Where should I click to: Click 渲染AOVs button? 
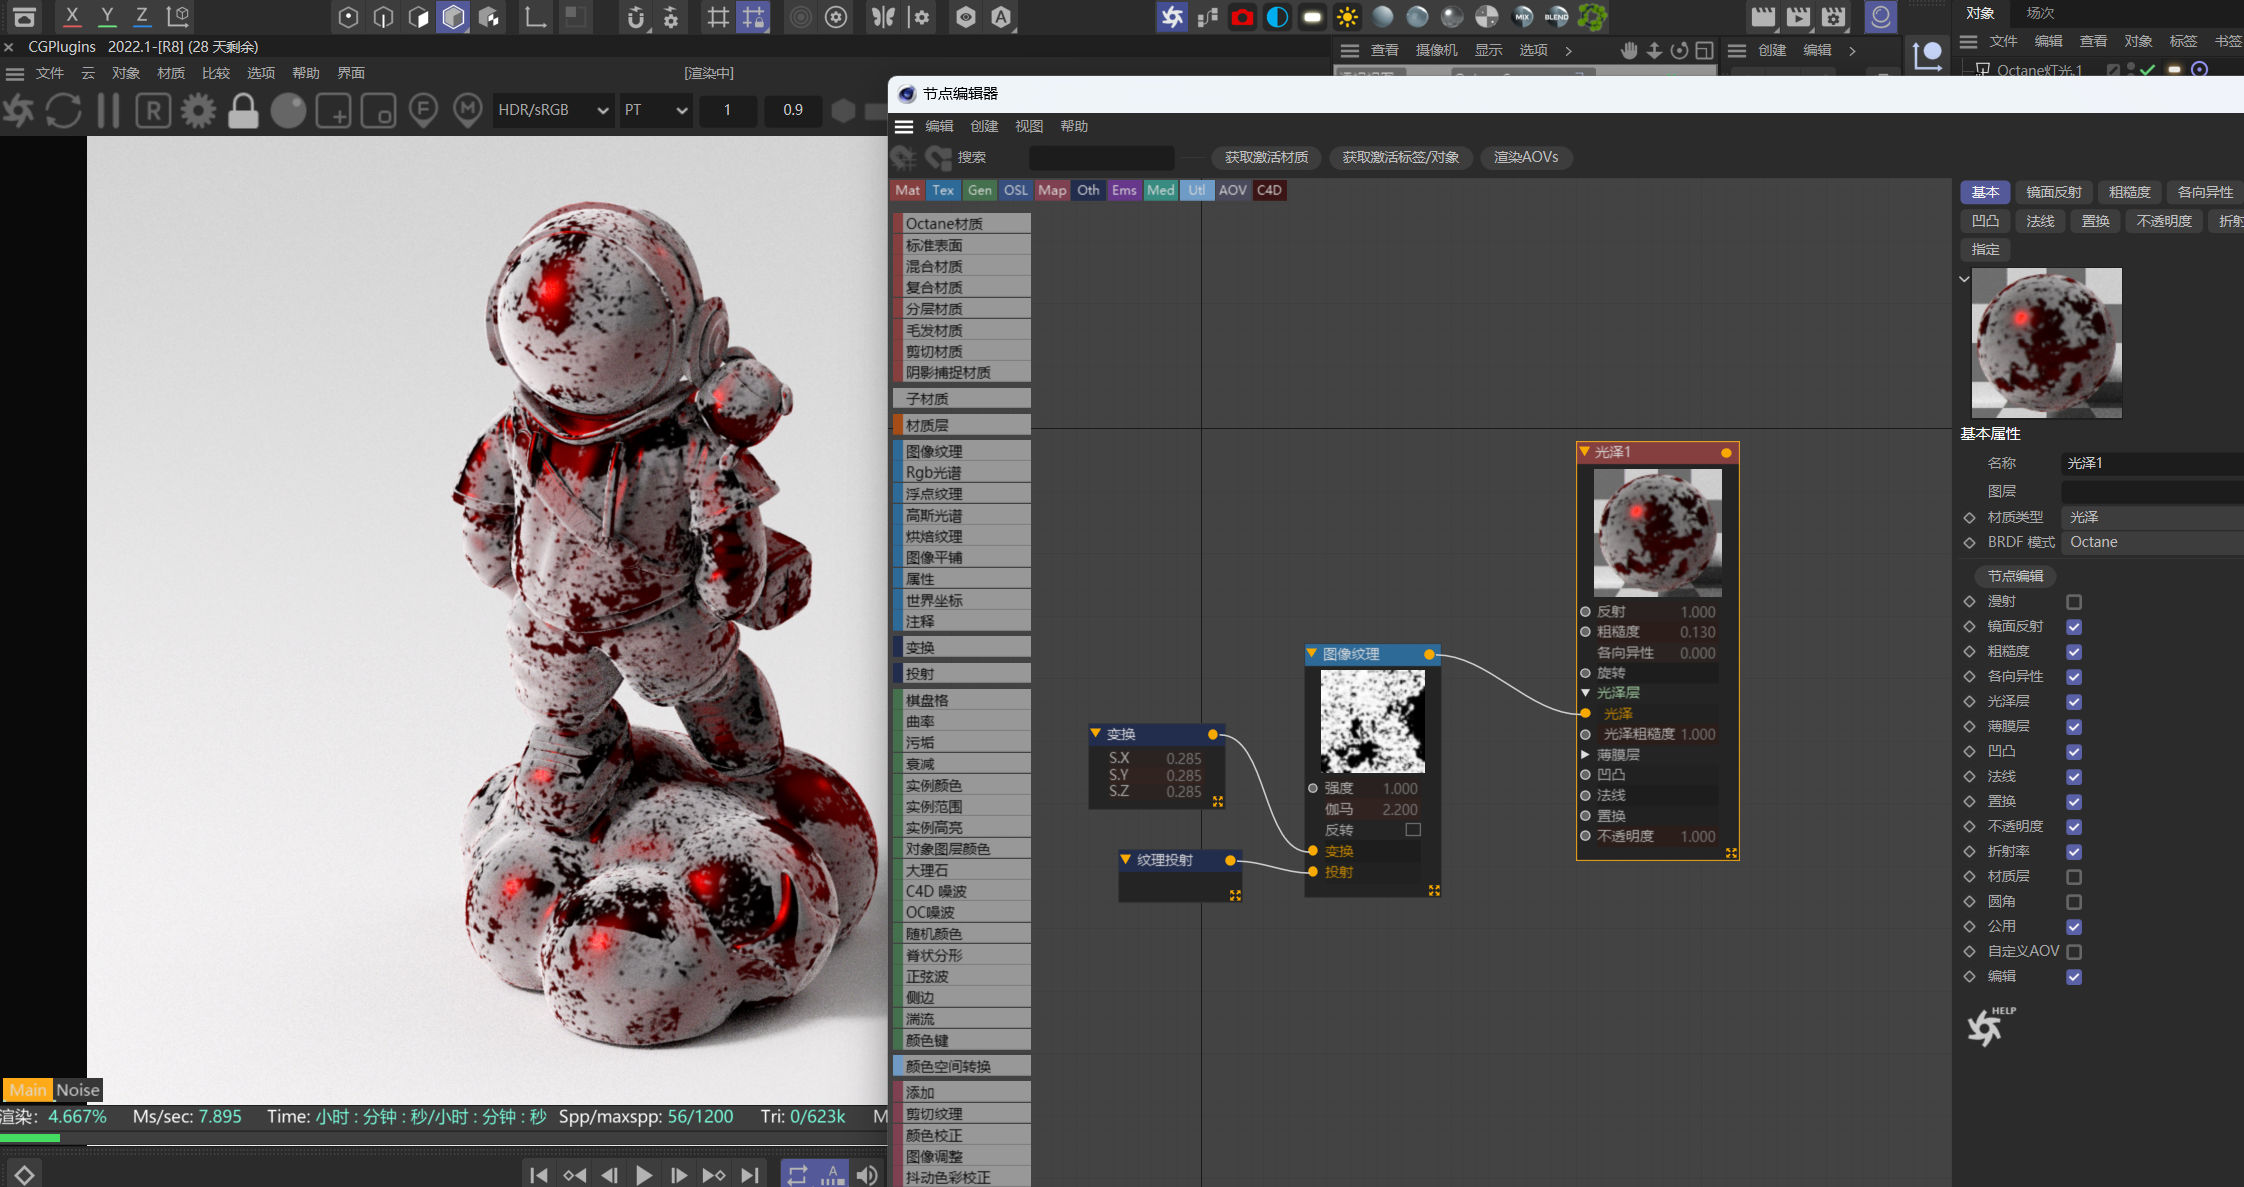1526,157
